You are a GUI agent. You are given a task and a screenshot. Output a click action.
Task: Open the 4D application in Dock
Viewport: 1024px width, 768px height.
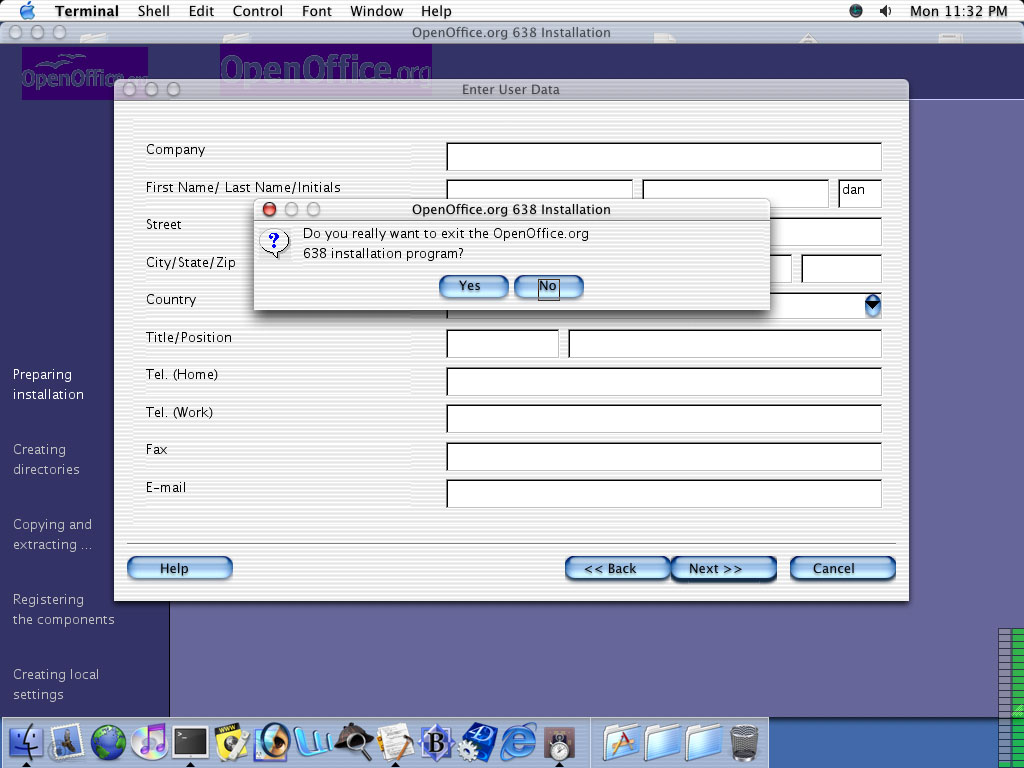point(477,743)
